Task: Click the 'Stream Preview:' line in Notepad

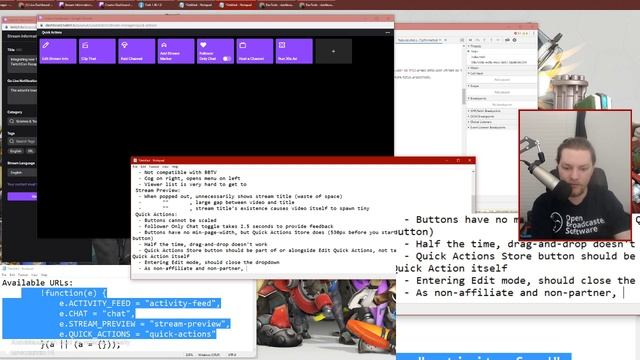Action: point(158,190)
